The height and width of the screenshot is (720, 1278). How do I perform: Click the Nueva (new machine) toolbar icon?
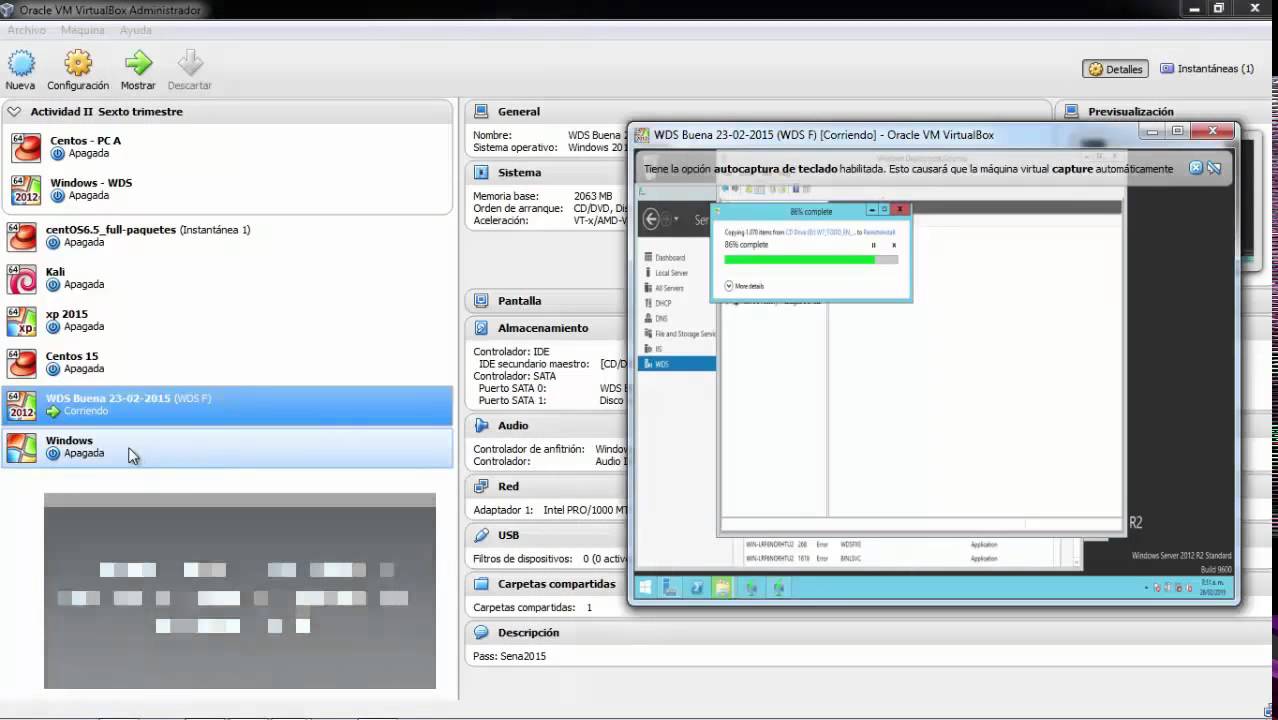(20, 64)
